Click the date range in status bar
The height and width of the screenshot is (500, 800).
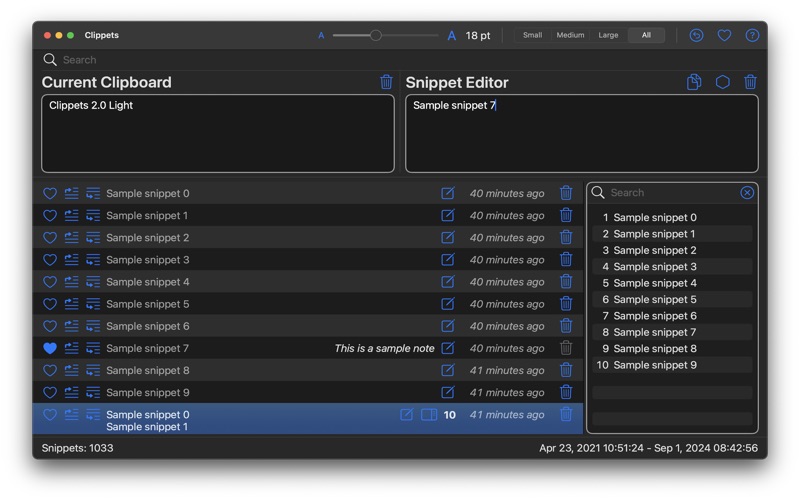click(x=648, y=448)
